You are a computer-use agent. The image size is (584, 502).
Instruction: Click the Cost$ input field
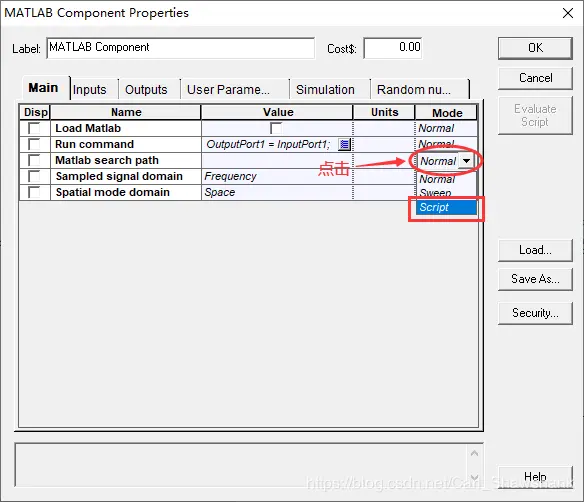pos(393,48)
